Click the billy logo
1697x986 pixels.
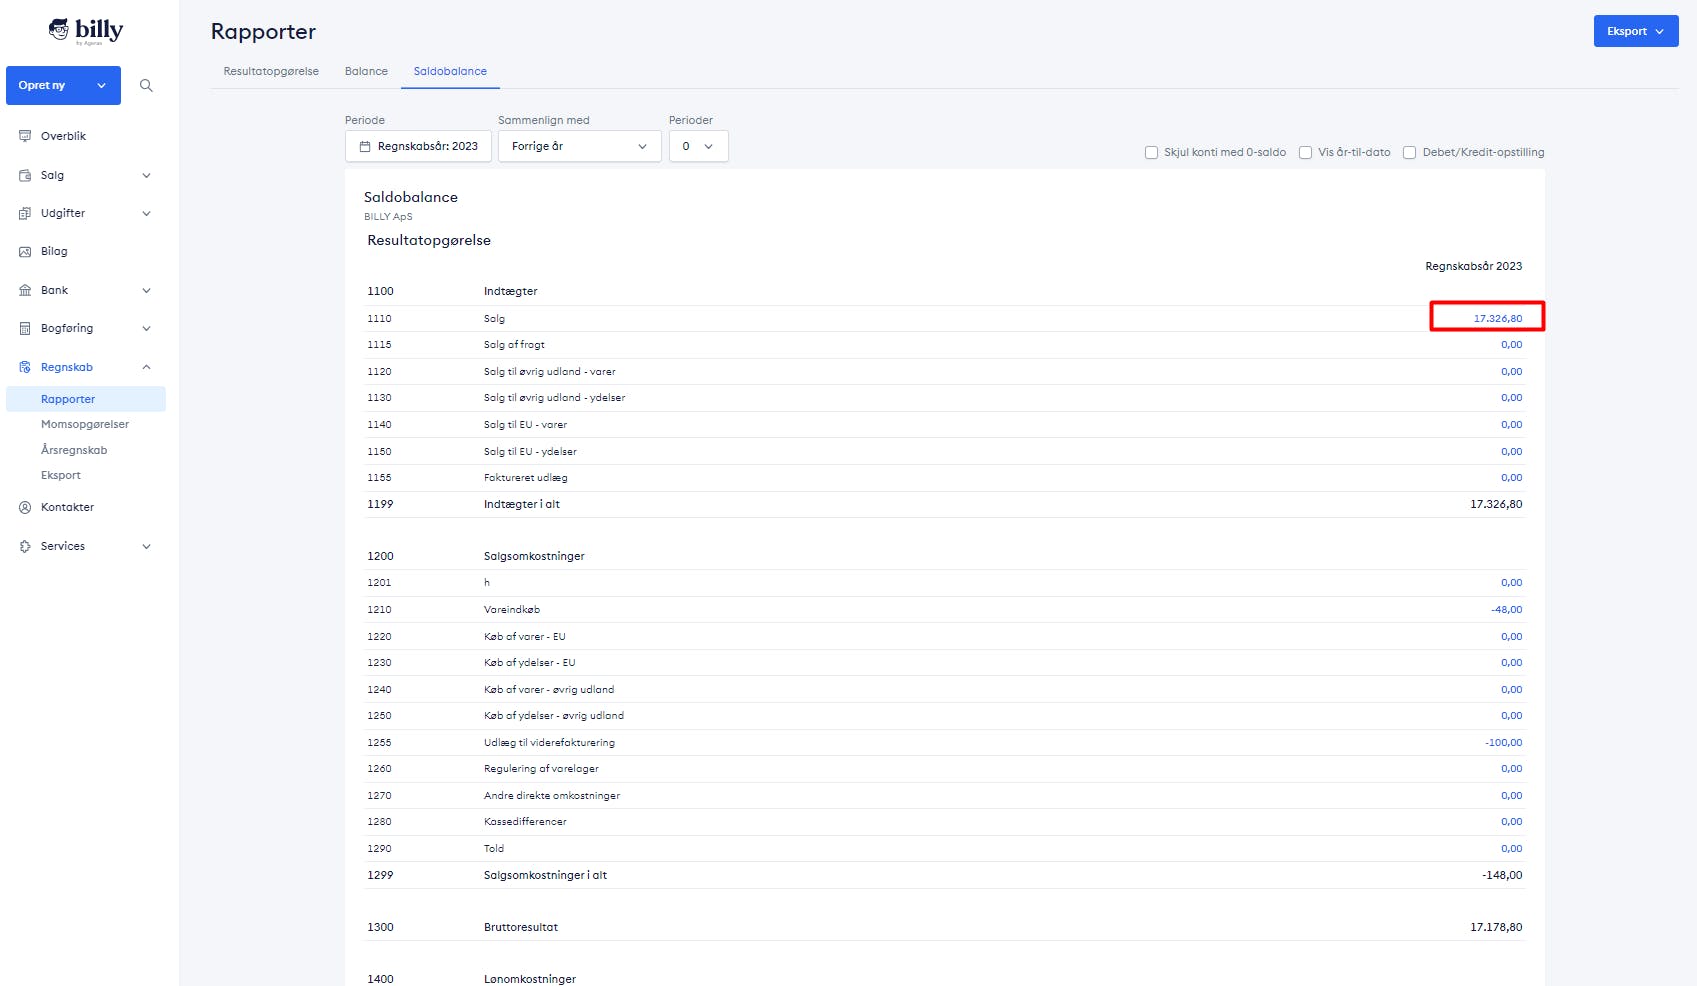86,31
